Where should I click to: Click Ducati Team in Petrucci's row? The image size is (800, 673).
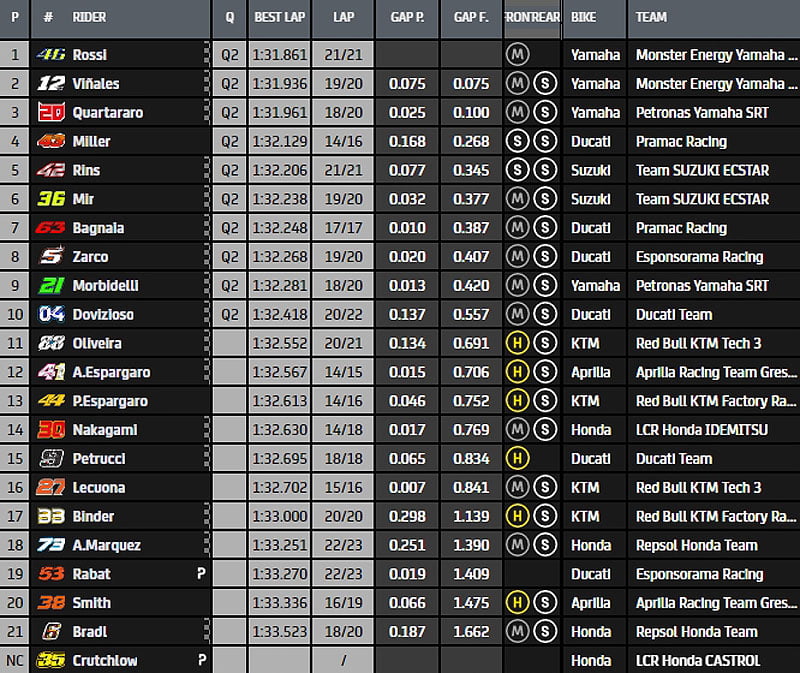[674, 459]
